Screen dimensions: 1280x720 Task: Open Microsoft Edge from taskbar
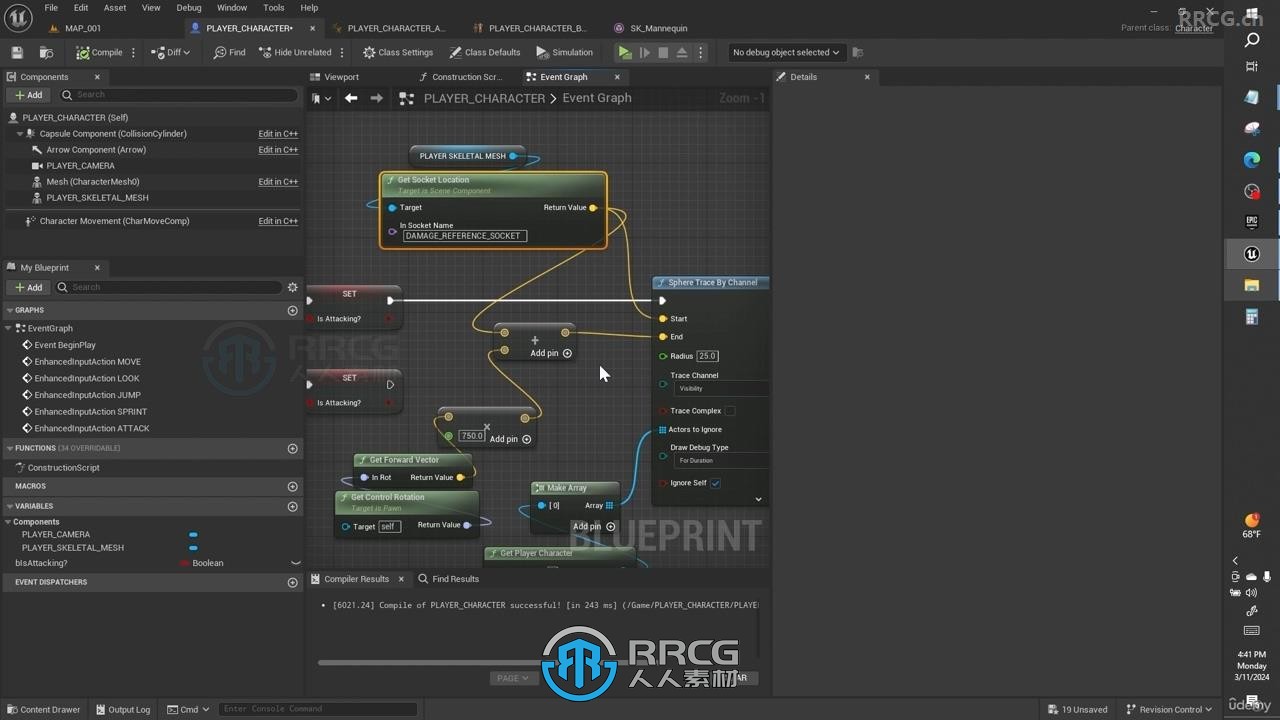click(1252, 159)
